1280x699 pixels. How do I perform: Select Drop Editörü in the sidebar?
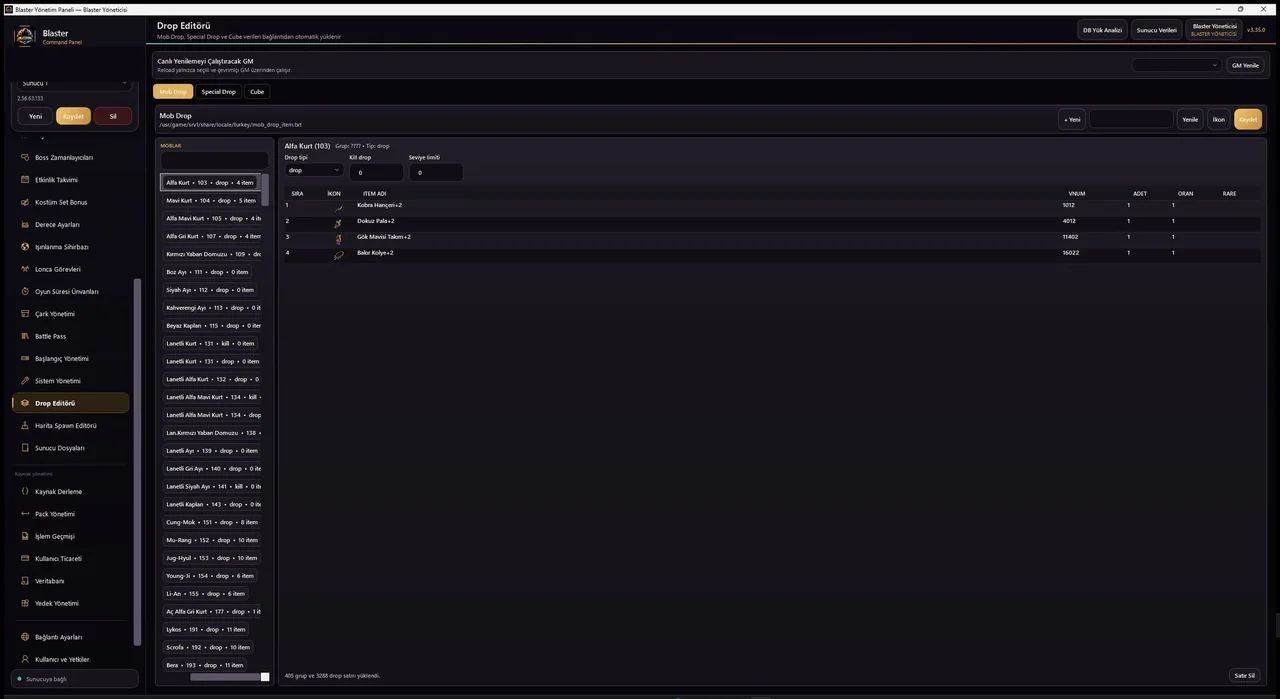71,403
